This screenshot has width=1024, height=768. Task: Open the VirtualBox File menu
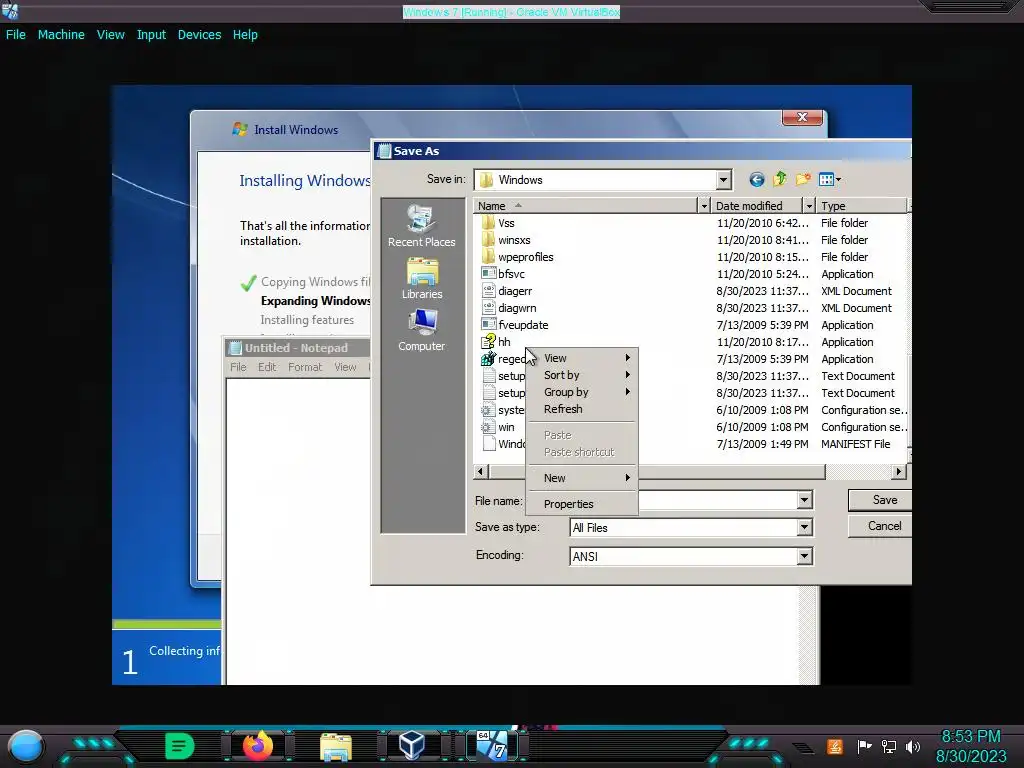pyautogui.click(x=16, y=35)
